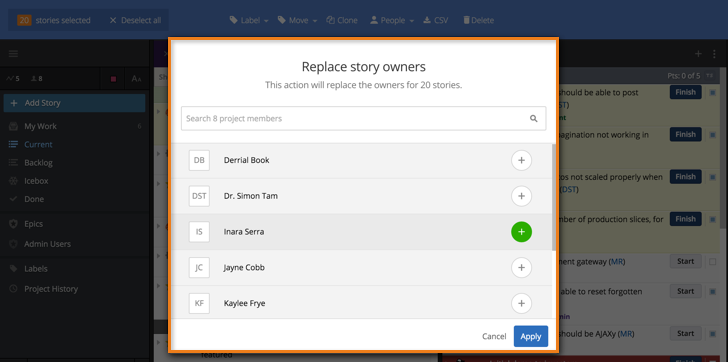728x362 pixels.
Task: Open the Move dropdown
Action: click(298, 20)
